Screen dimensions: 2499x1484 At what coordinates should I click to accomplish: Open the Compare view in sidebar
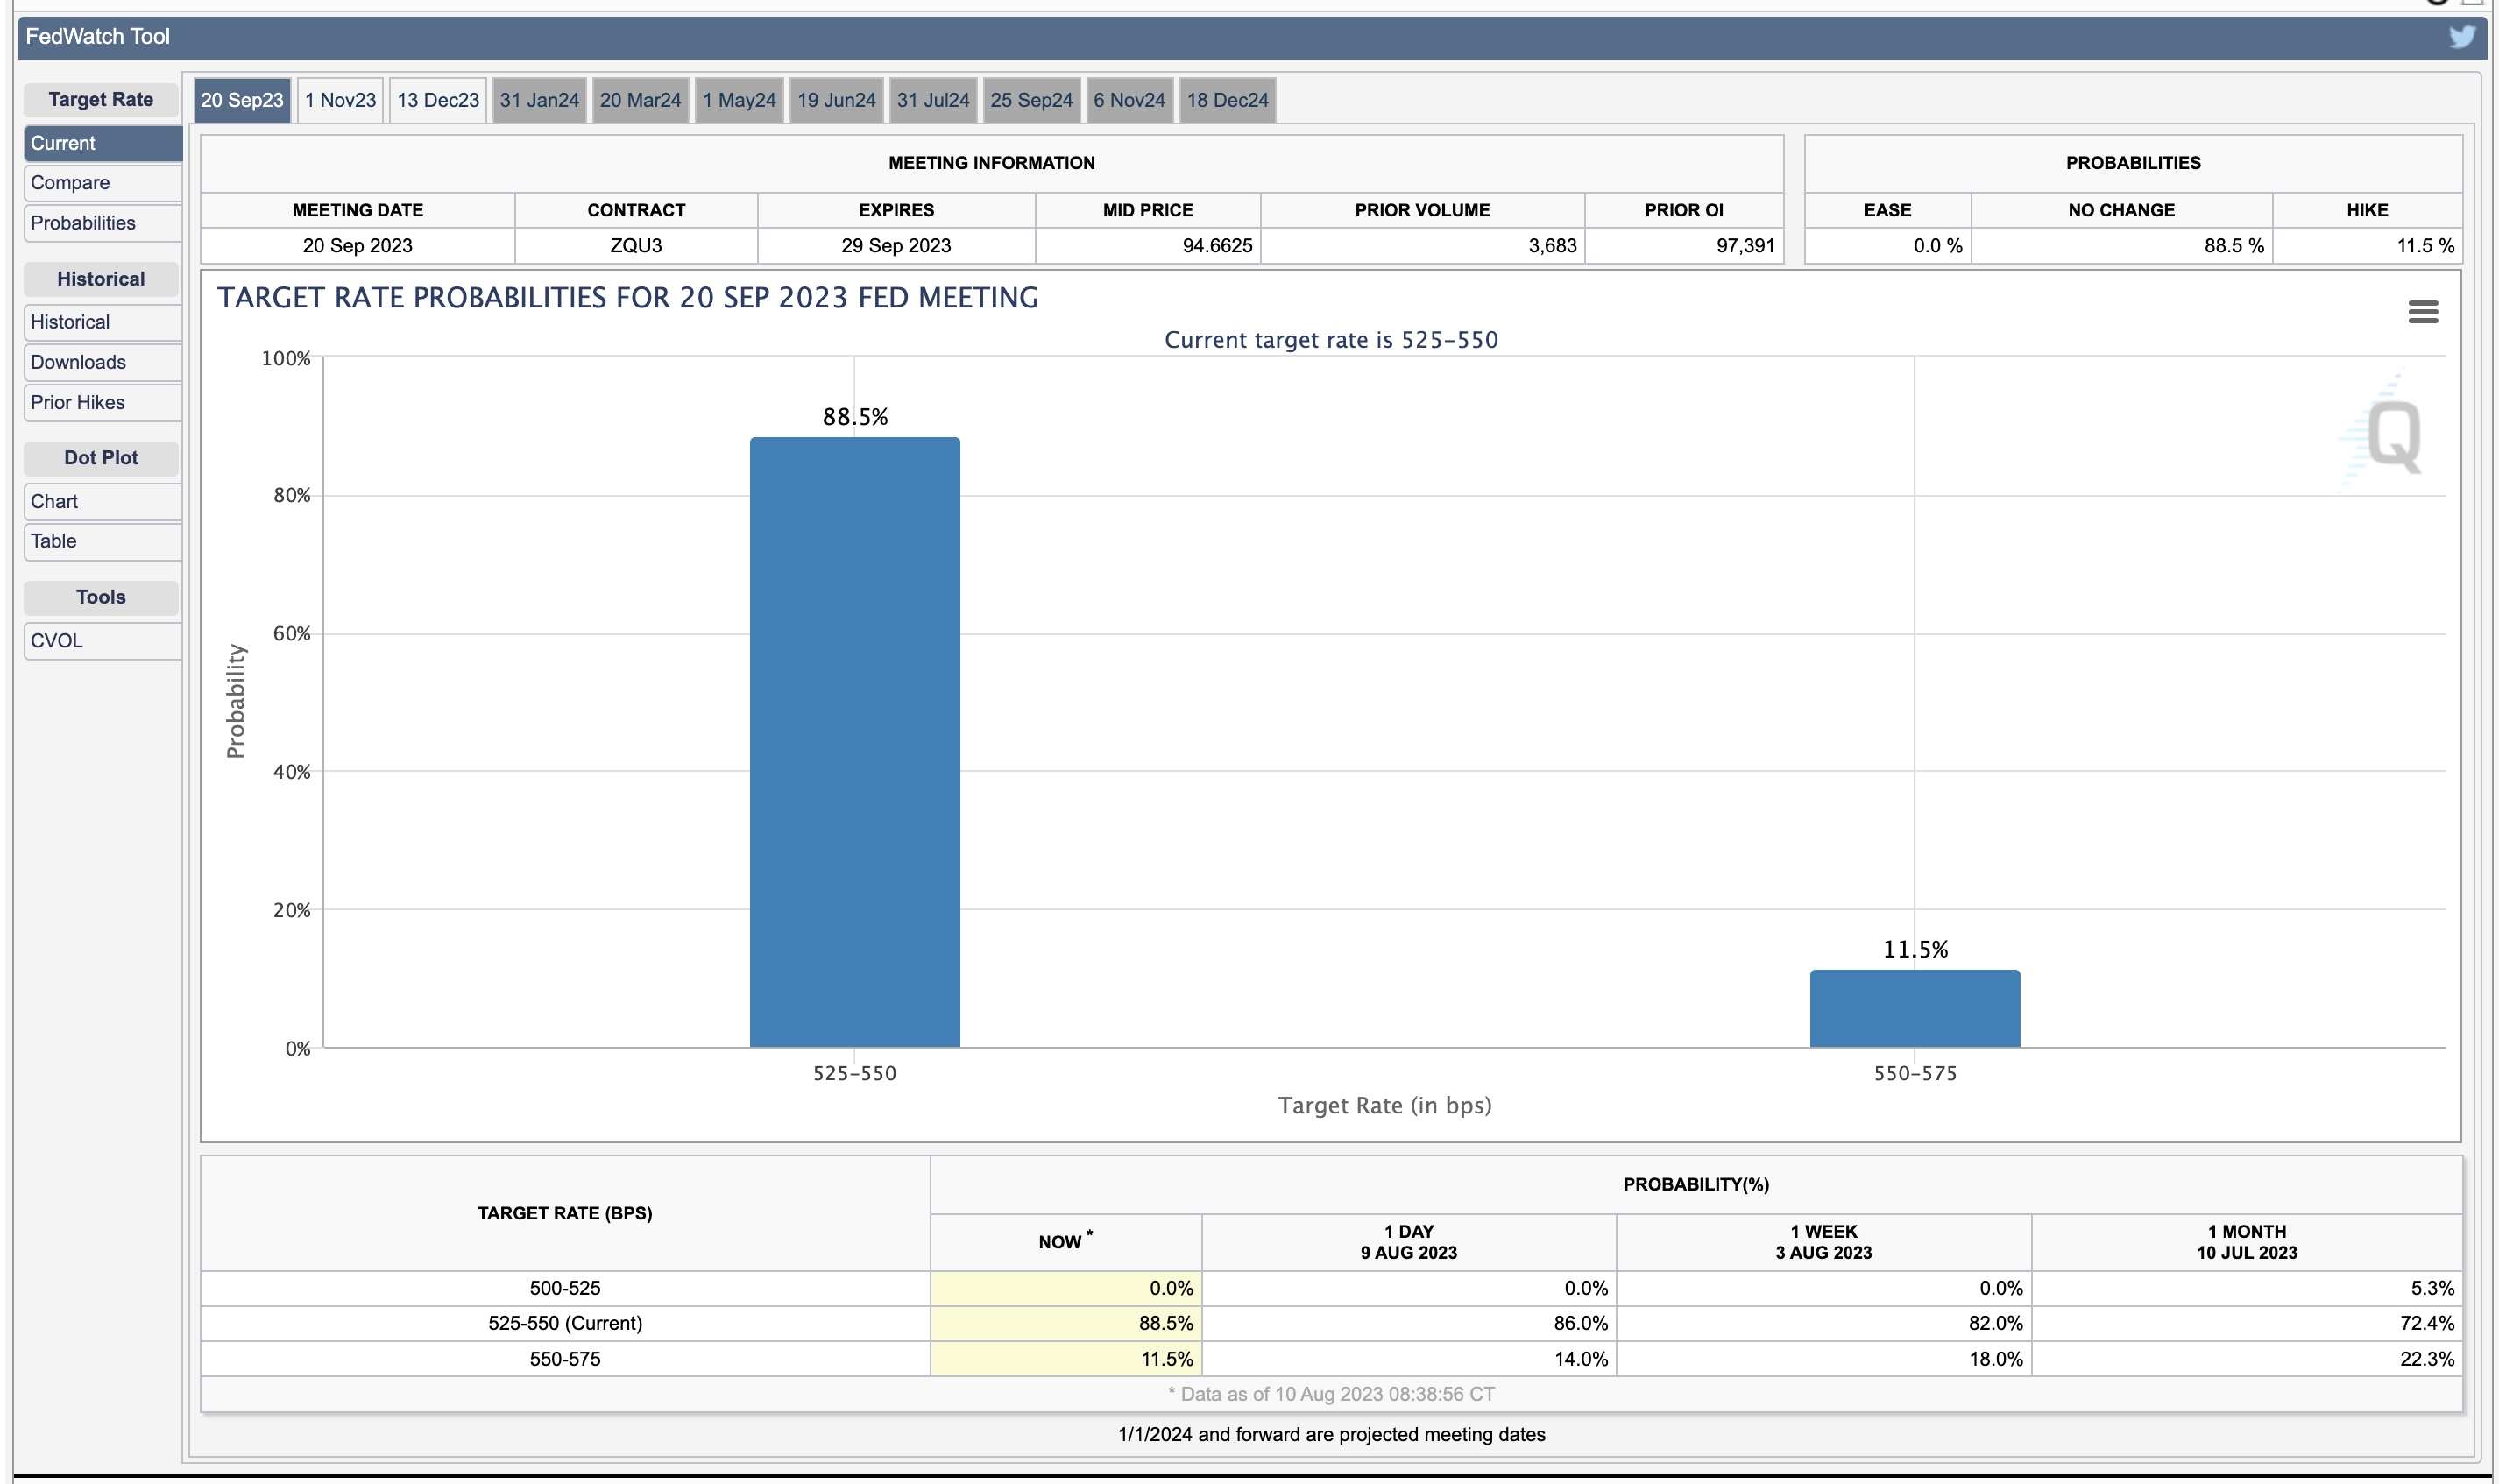click(x=102, y=183)
